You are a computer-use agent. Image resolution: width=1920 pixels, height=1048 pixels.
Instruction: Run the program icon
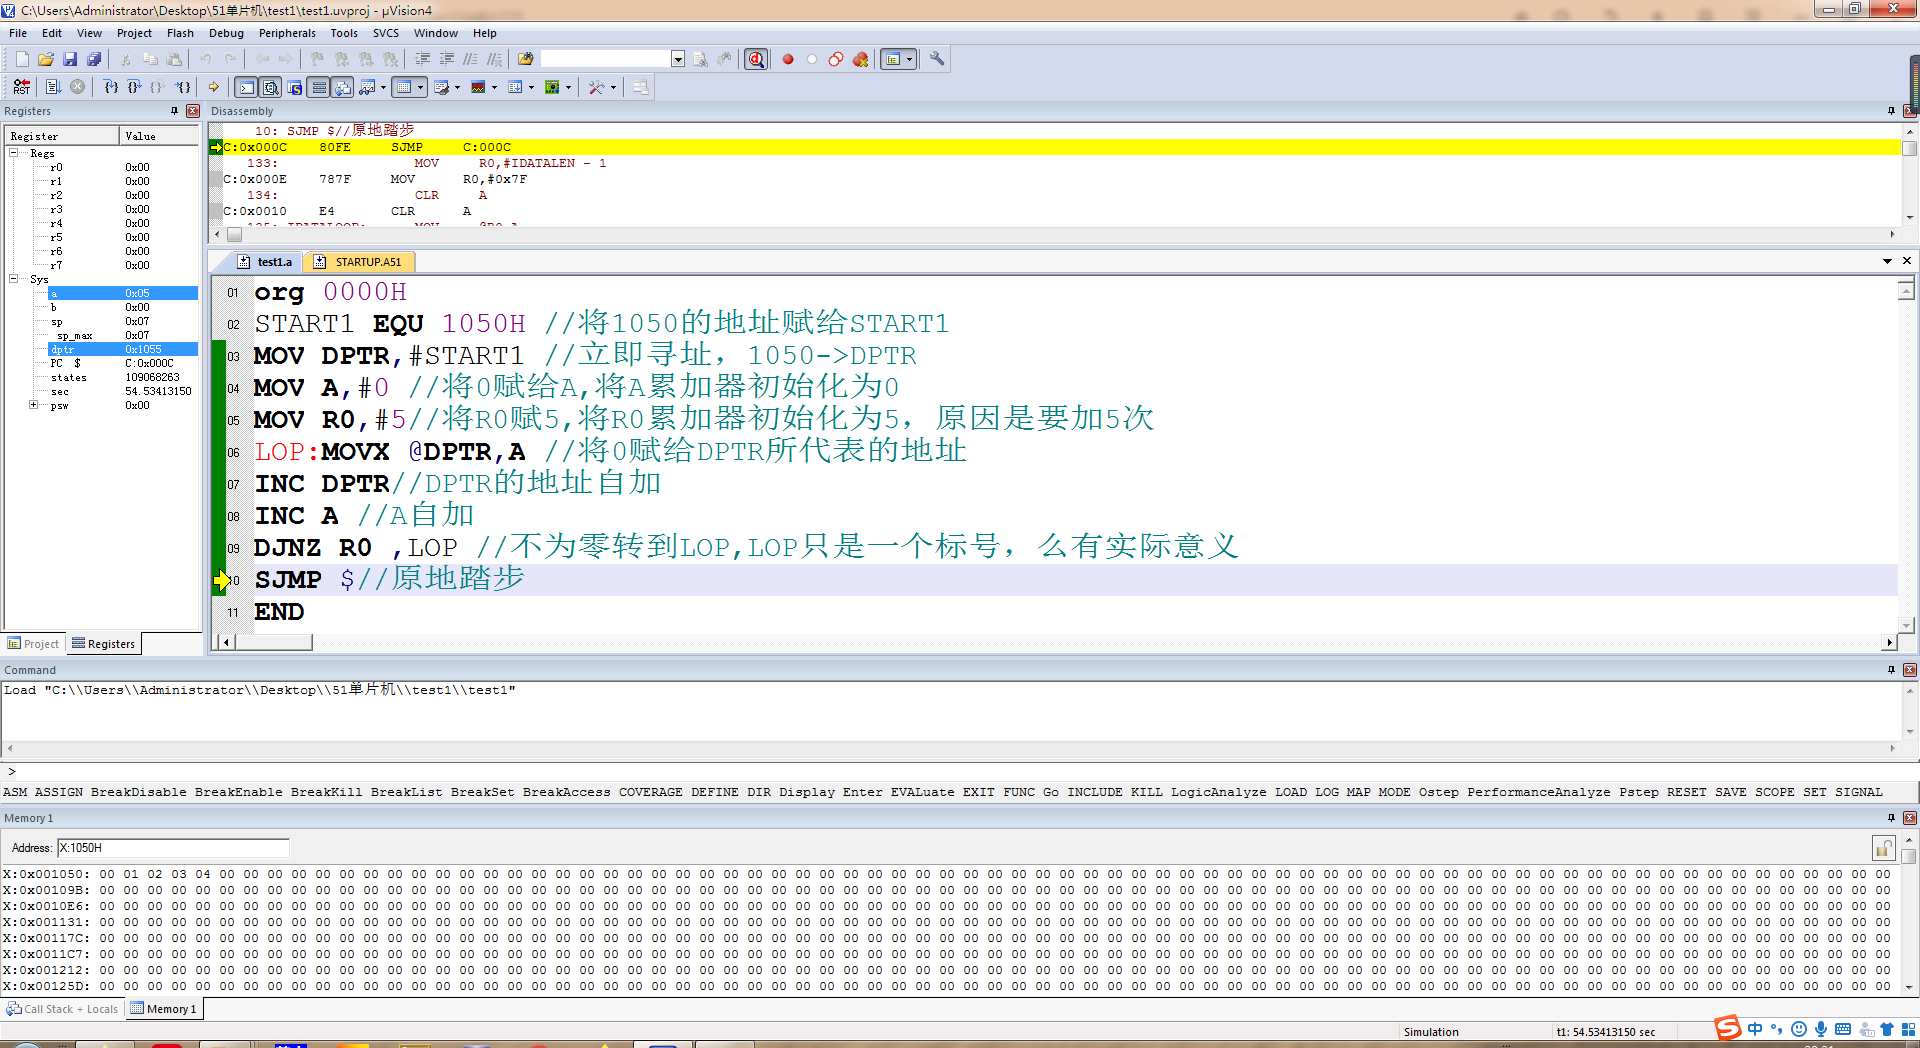pyautogui.click(x=53, y=87)
